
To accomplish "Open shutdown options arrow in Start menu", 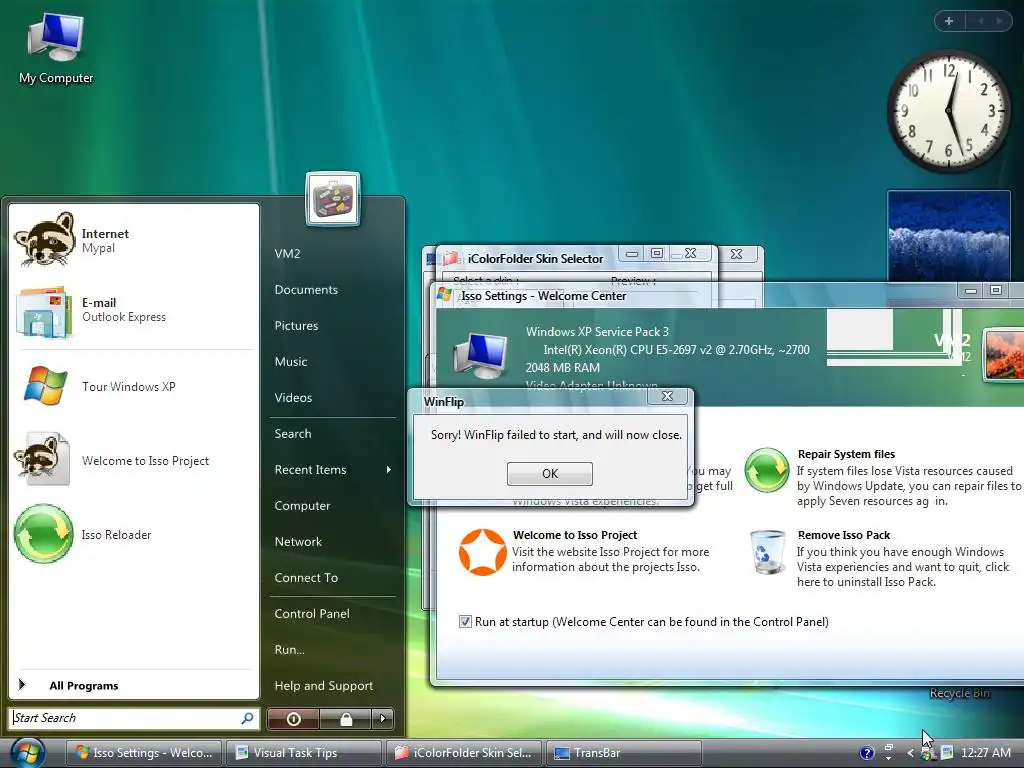I will click(x=383, y=719).
